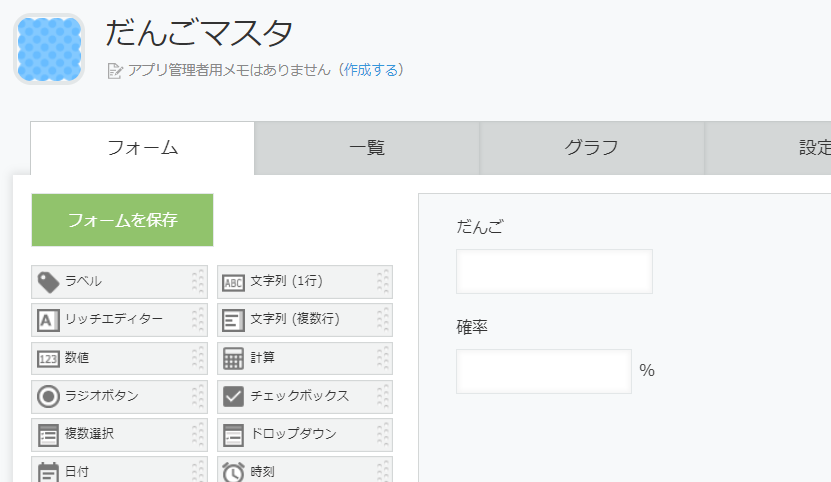Click the だんごマスタ app icon
This screenshot has height=482, width=831.
[49, 49]
